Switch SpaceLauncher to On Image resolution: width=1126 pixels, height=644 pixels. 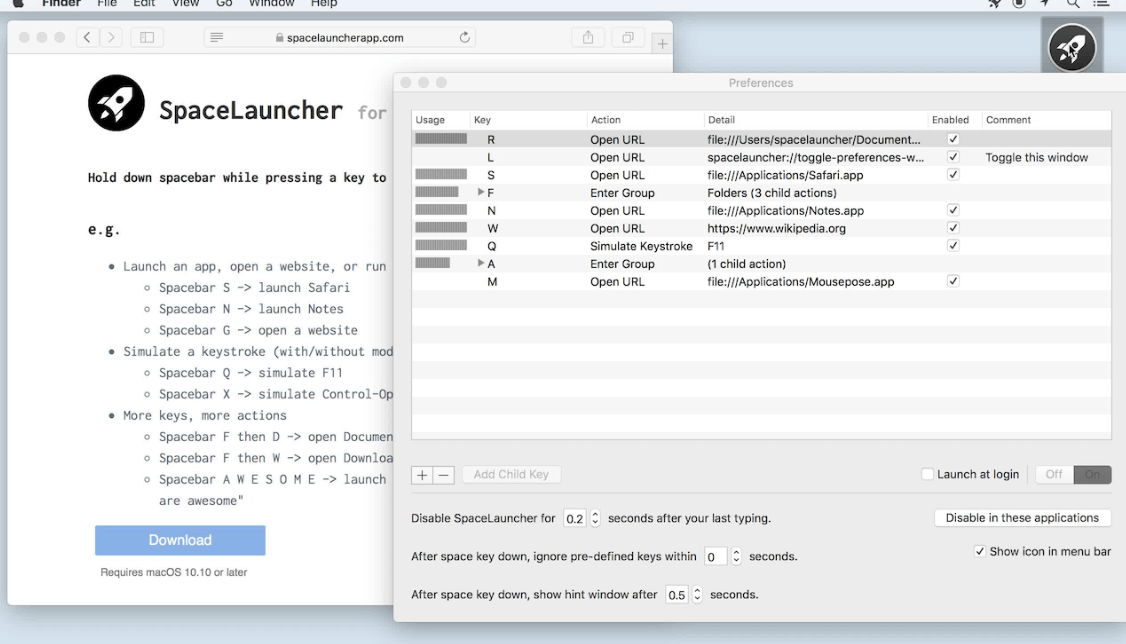1092,475
